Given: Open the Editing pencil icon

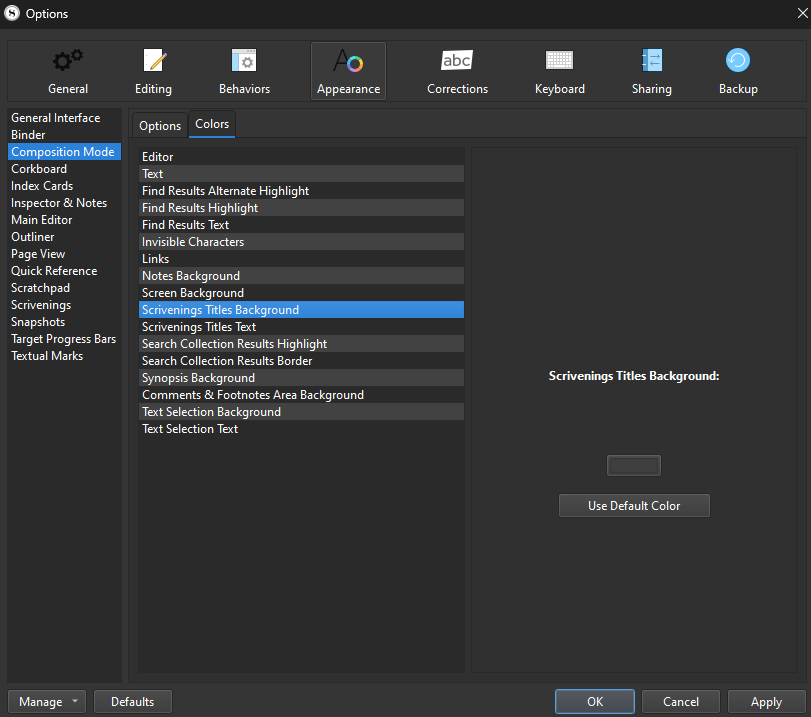Looking at the screenshot, I should (154, 61).
